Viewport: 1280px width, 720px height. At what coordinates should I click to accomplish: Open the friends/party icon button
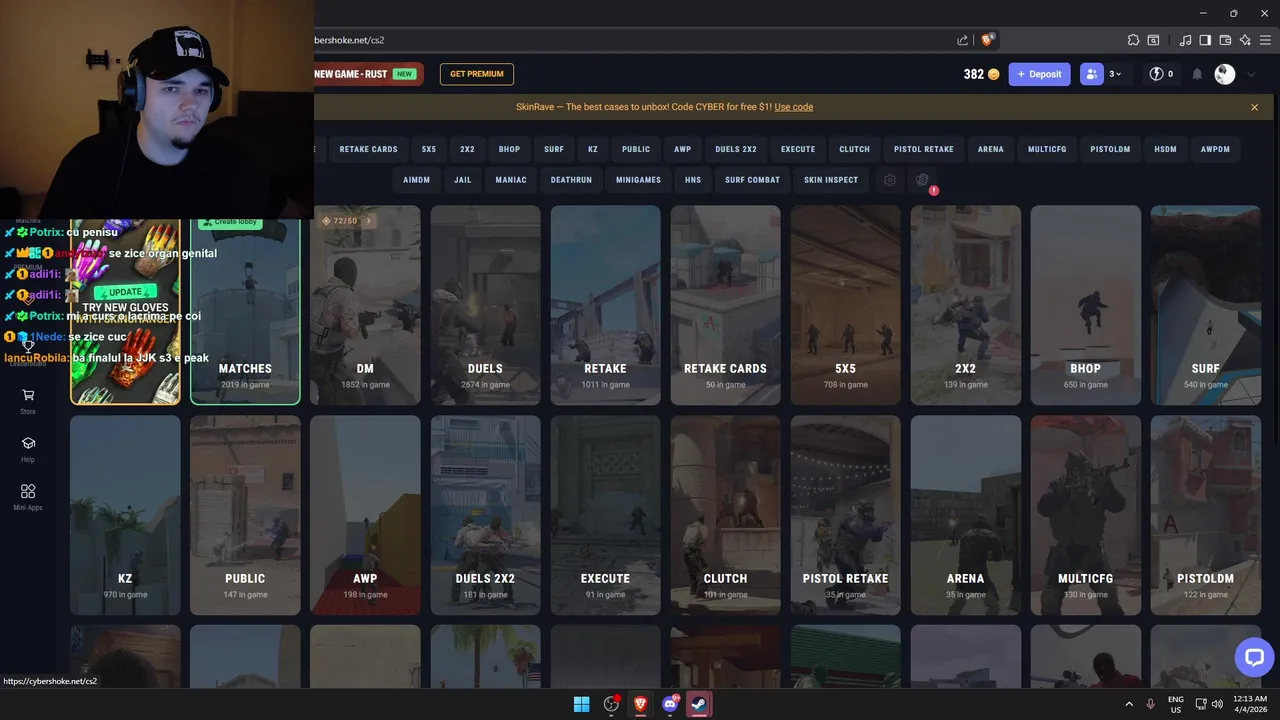pos(1091,74)
